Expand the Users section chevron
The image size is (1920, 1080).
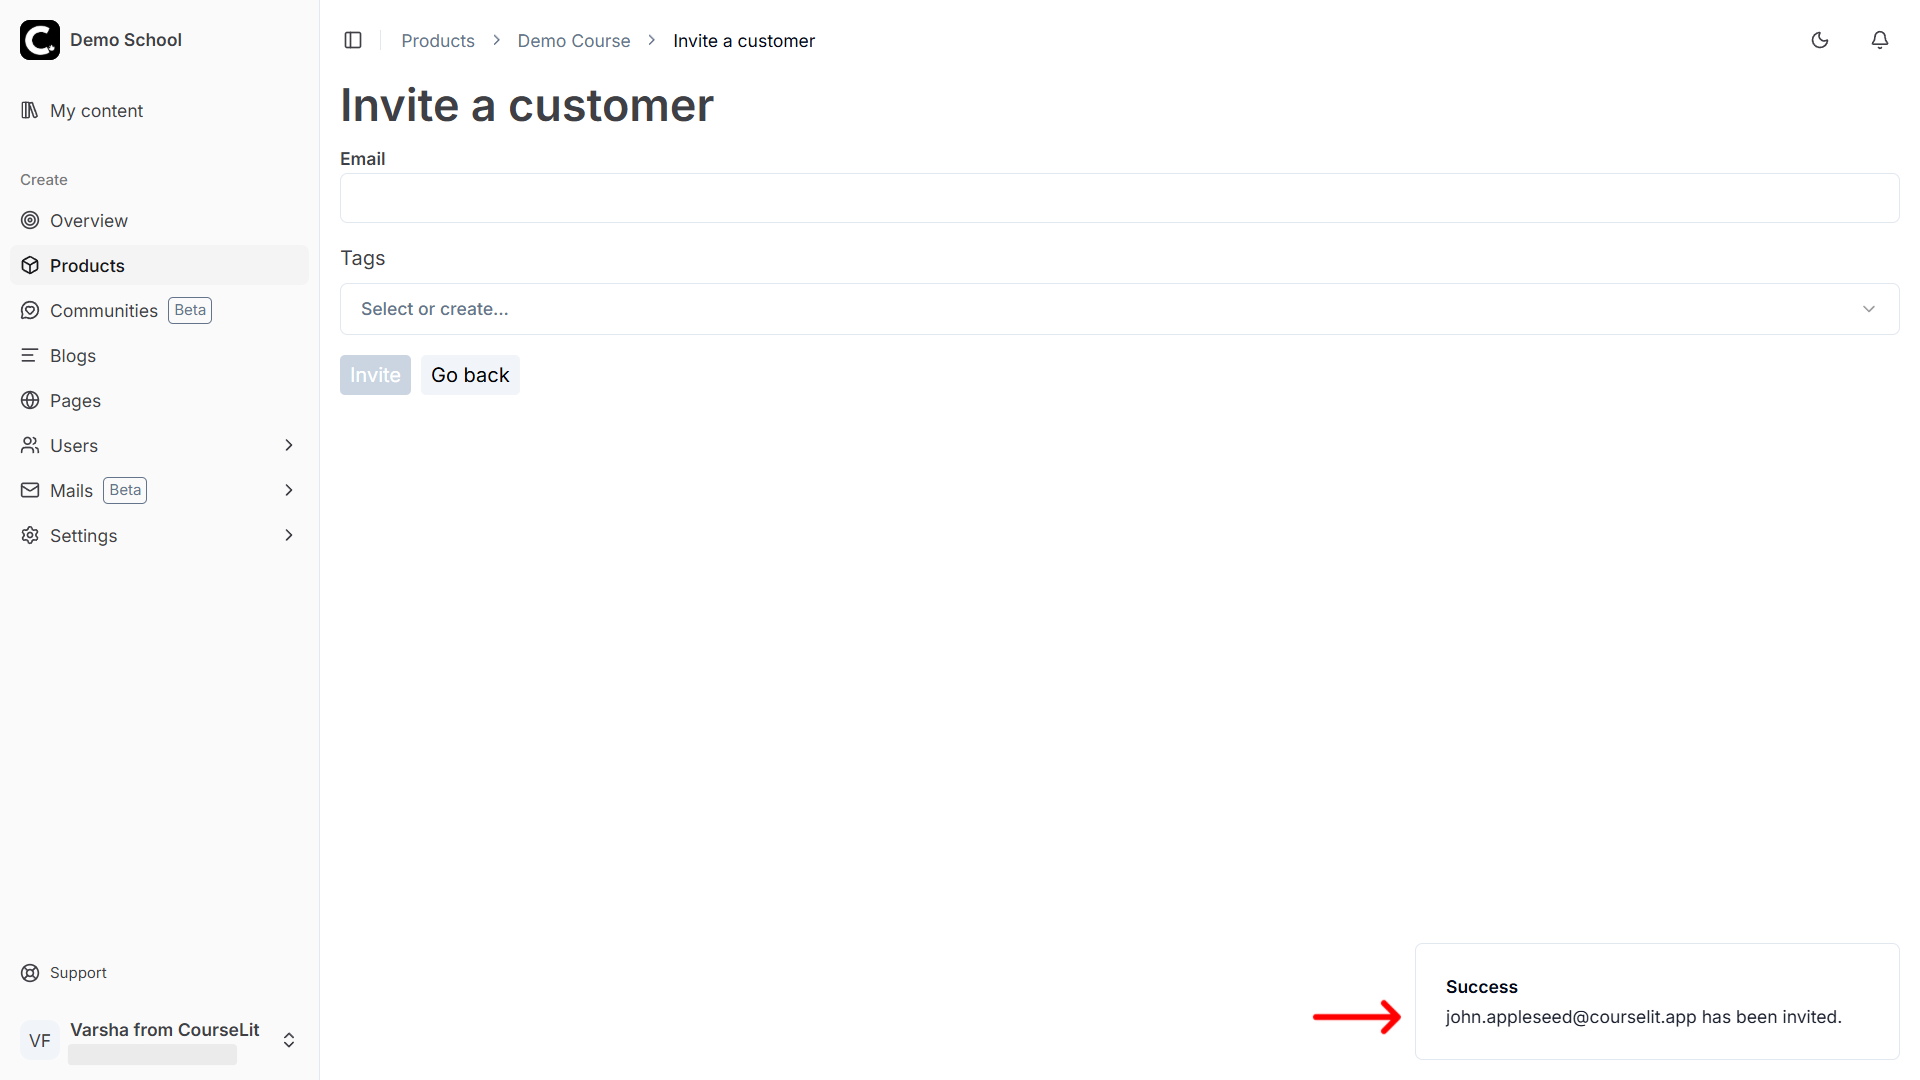pos(288,445)
